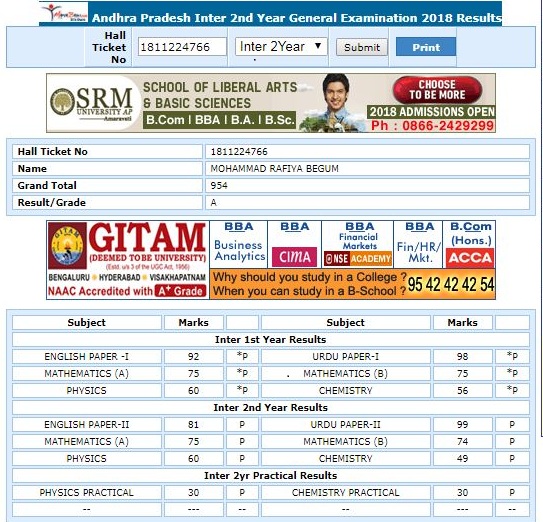Click the BBA Financial Markets NSE Academy tile

(358, 244)
